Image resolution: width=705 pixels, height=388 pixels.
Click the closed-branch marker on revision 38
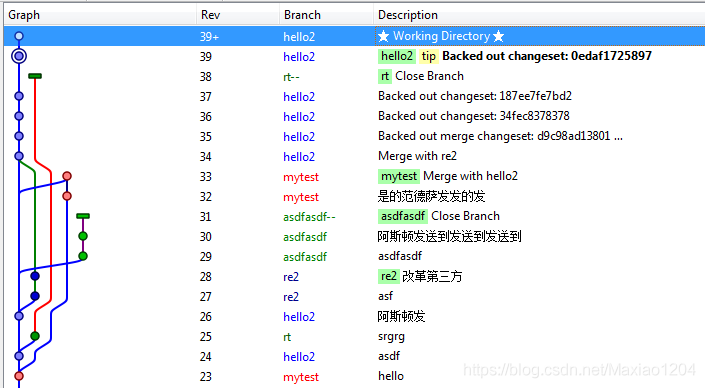pyautogui.click(x=35, y=76)
